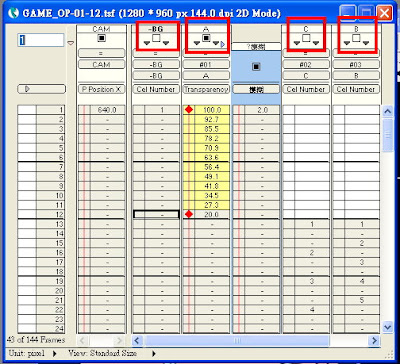Click the #01 button in column A
The height and width of the screenshot is (364, 400).
tap(206, 64)
